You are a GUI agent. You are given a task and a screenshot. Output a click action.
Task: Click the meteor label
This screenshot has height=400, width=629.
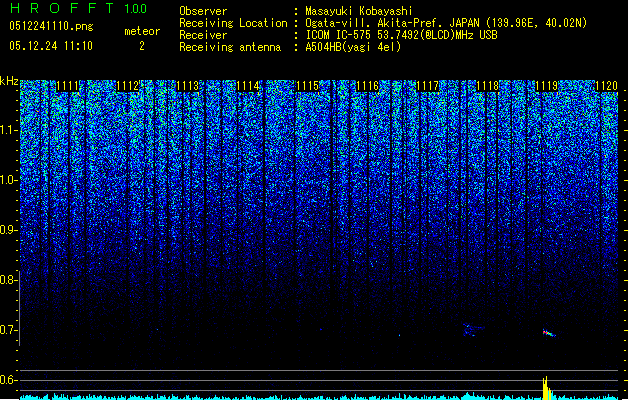[142, 31]
